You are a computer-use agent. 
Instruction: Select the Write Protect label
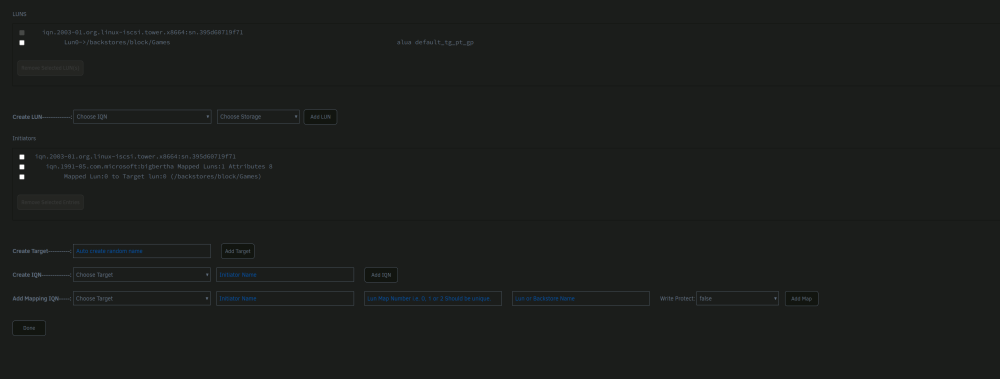(677, 299)
